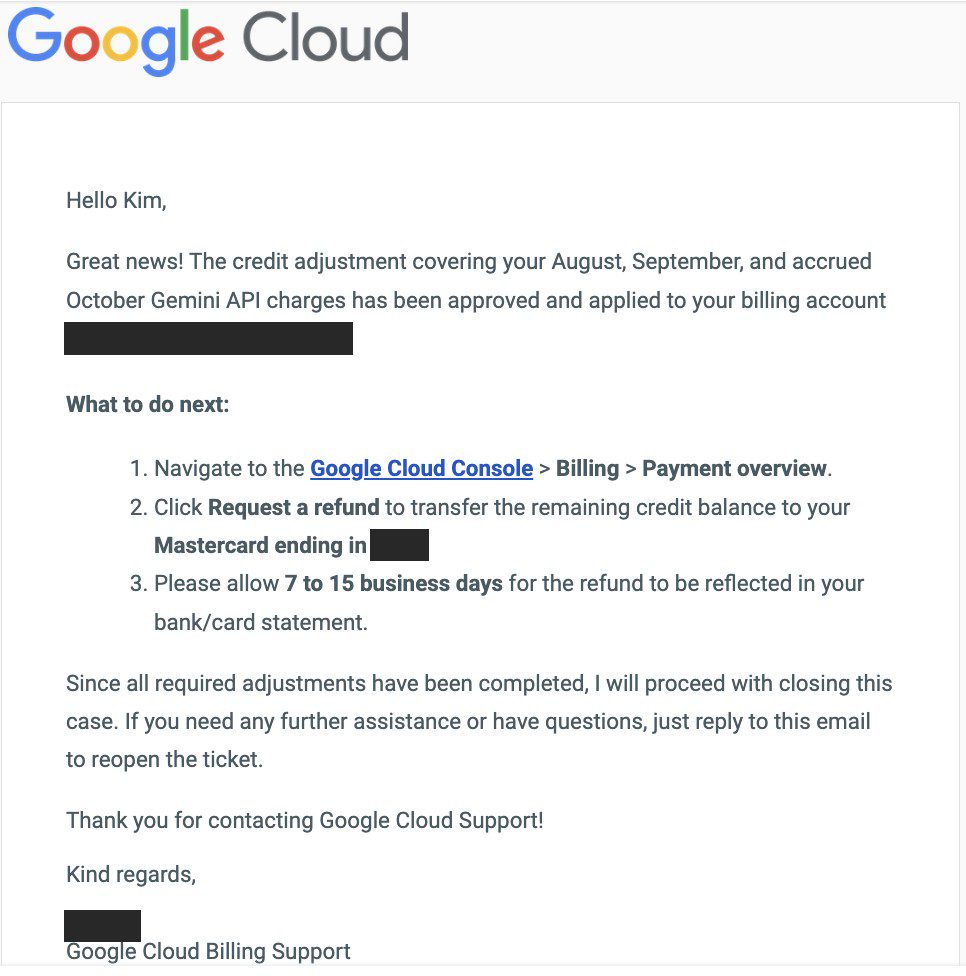Click the 'Kind regards' closing

click(x=131, y=875)
